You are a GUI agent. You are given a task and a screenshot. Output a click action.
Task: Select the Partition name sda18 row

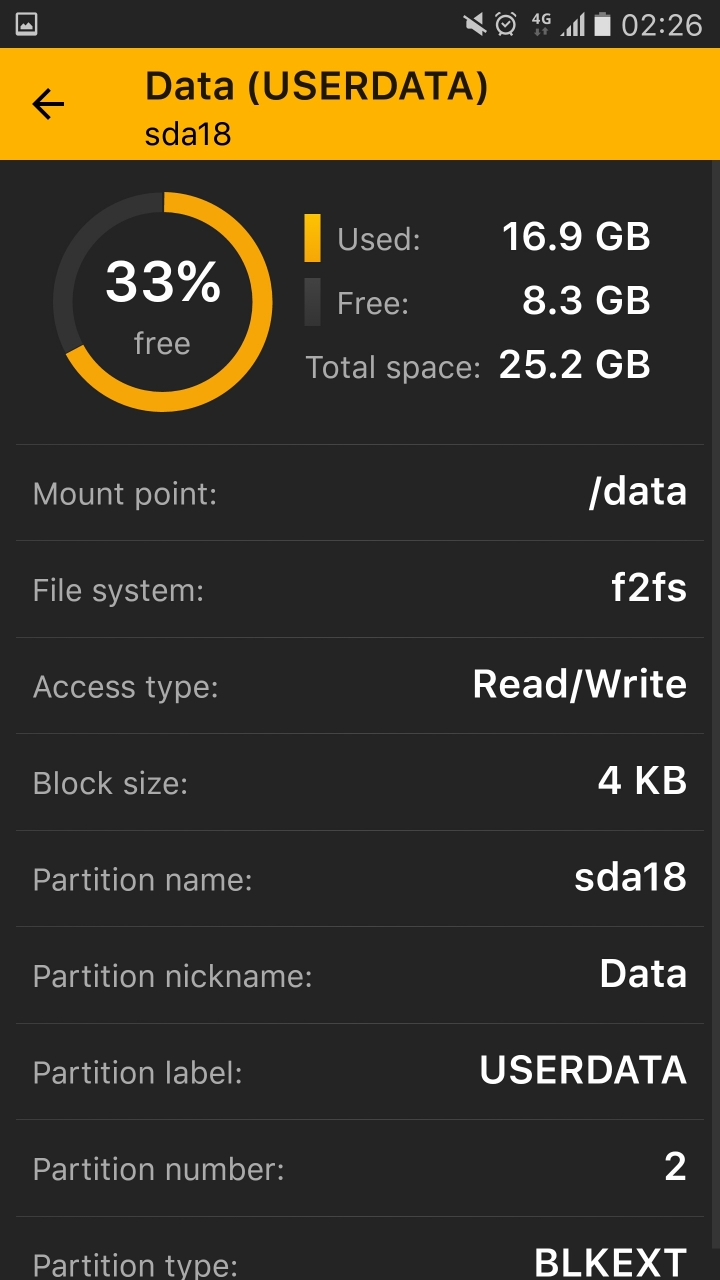click(x=360, y=879)
